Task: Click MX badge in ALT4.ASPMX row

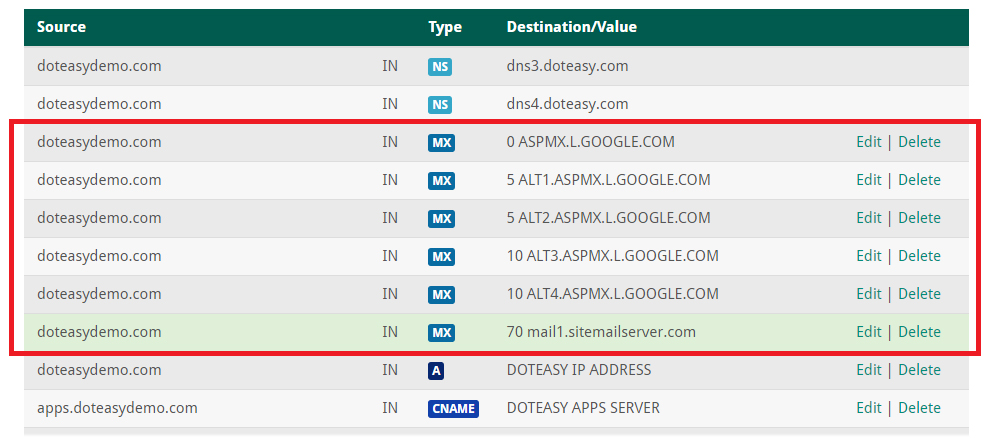Action: click(441, 295)
